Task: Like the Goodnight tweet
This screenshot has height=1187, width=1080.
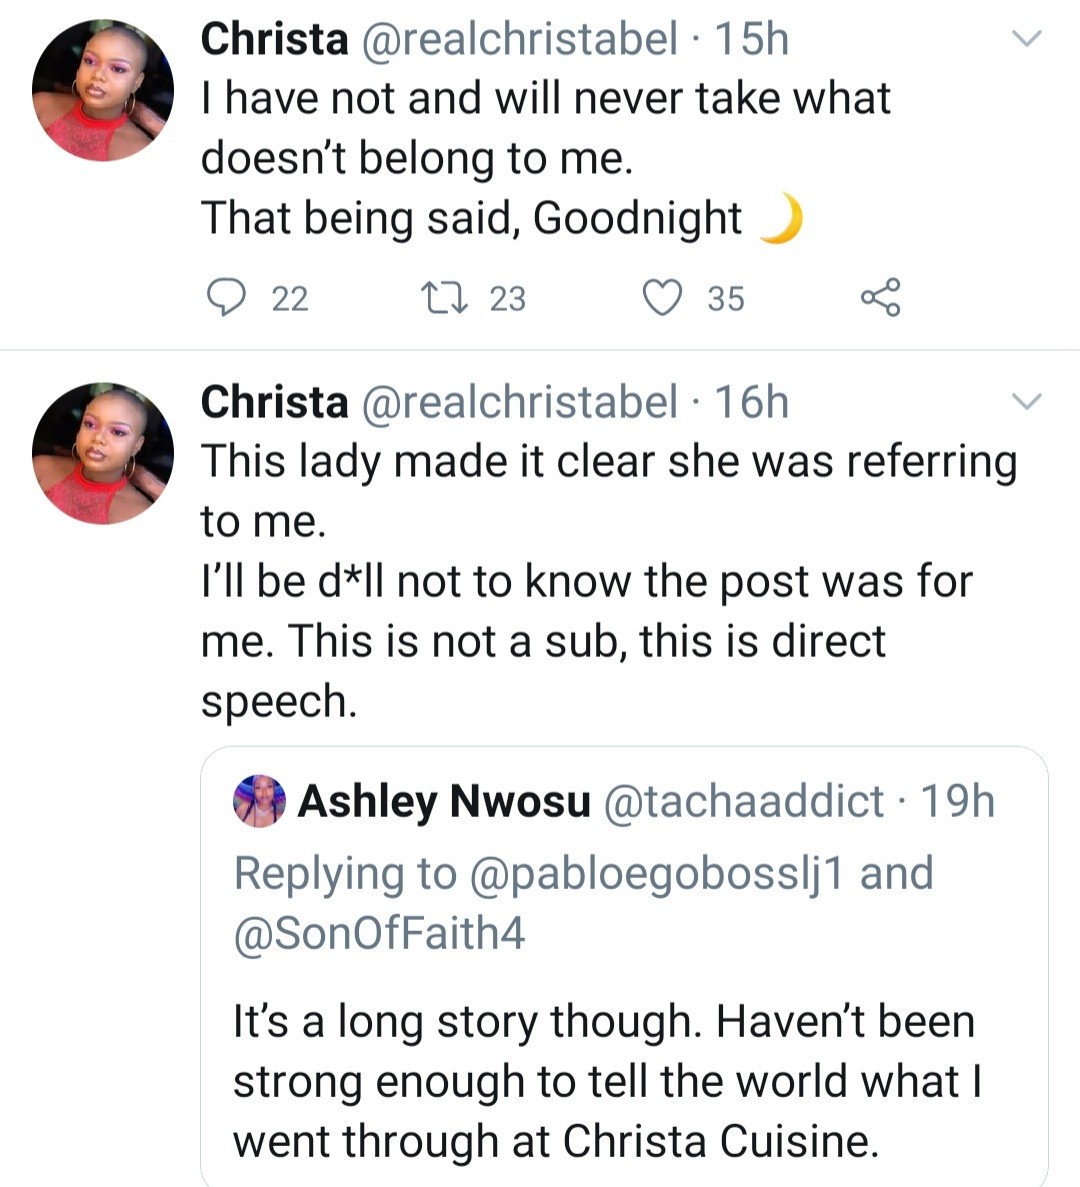Action: click(660, 298)
